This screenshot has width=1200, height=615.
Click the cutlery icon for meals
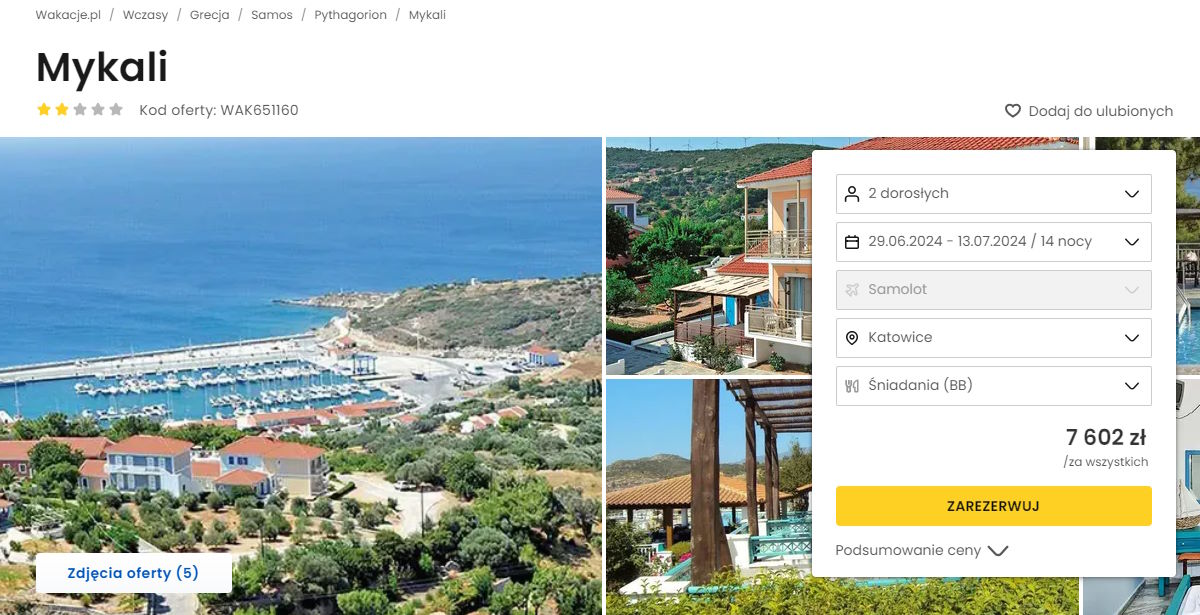pyautogui.click(x=852, y=386)
